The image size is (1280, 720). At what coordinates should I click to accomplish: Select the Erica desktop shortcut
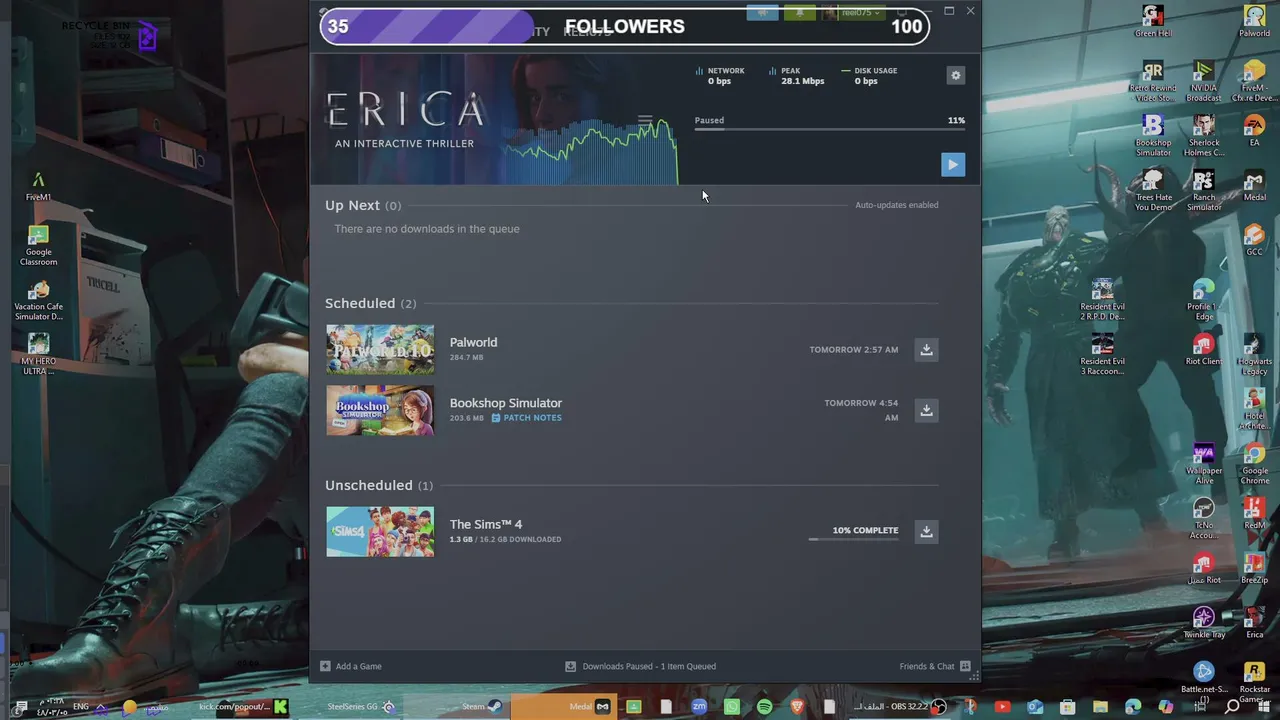[1254, 623]
